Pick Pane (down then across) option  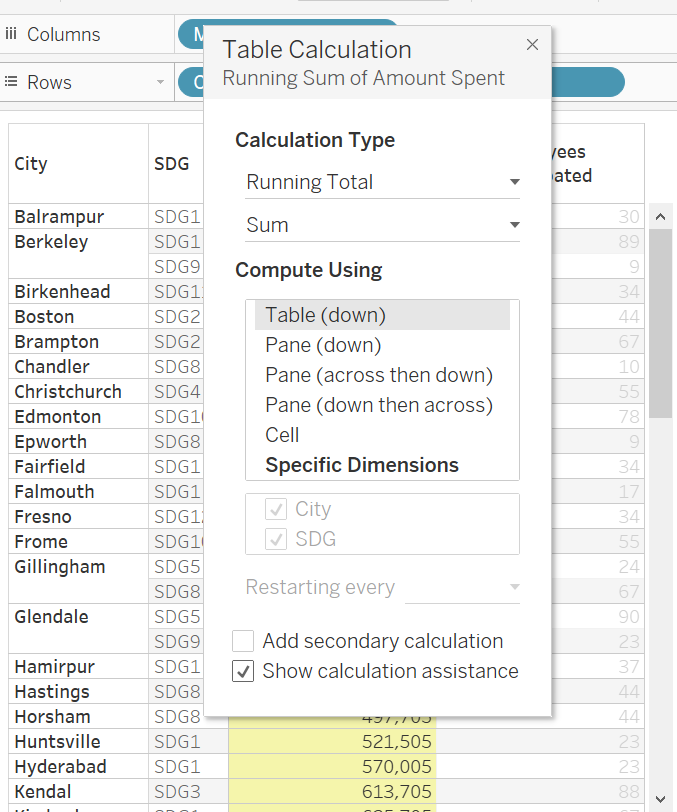[x=379, y=405]
